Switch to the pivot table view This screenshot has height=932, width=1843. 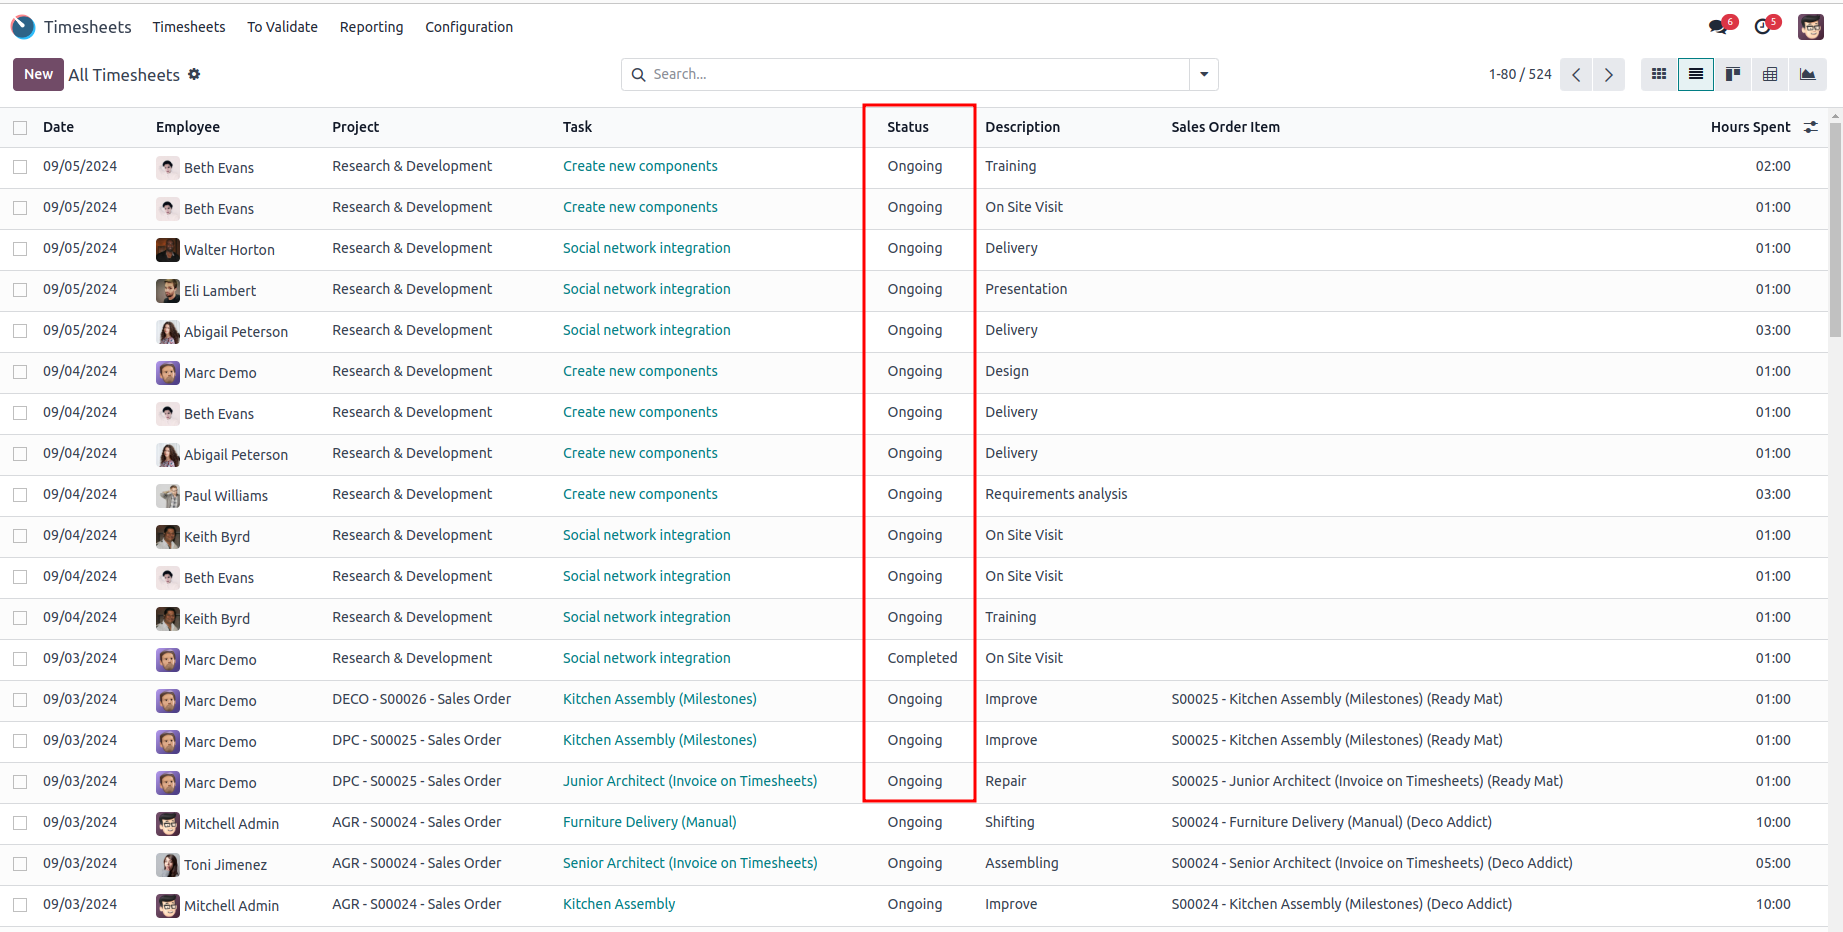point(1770,74)
